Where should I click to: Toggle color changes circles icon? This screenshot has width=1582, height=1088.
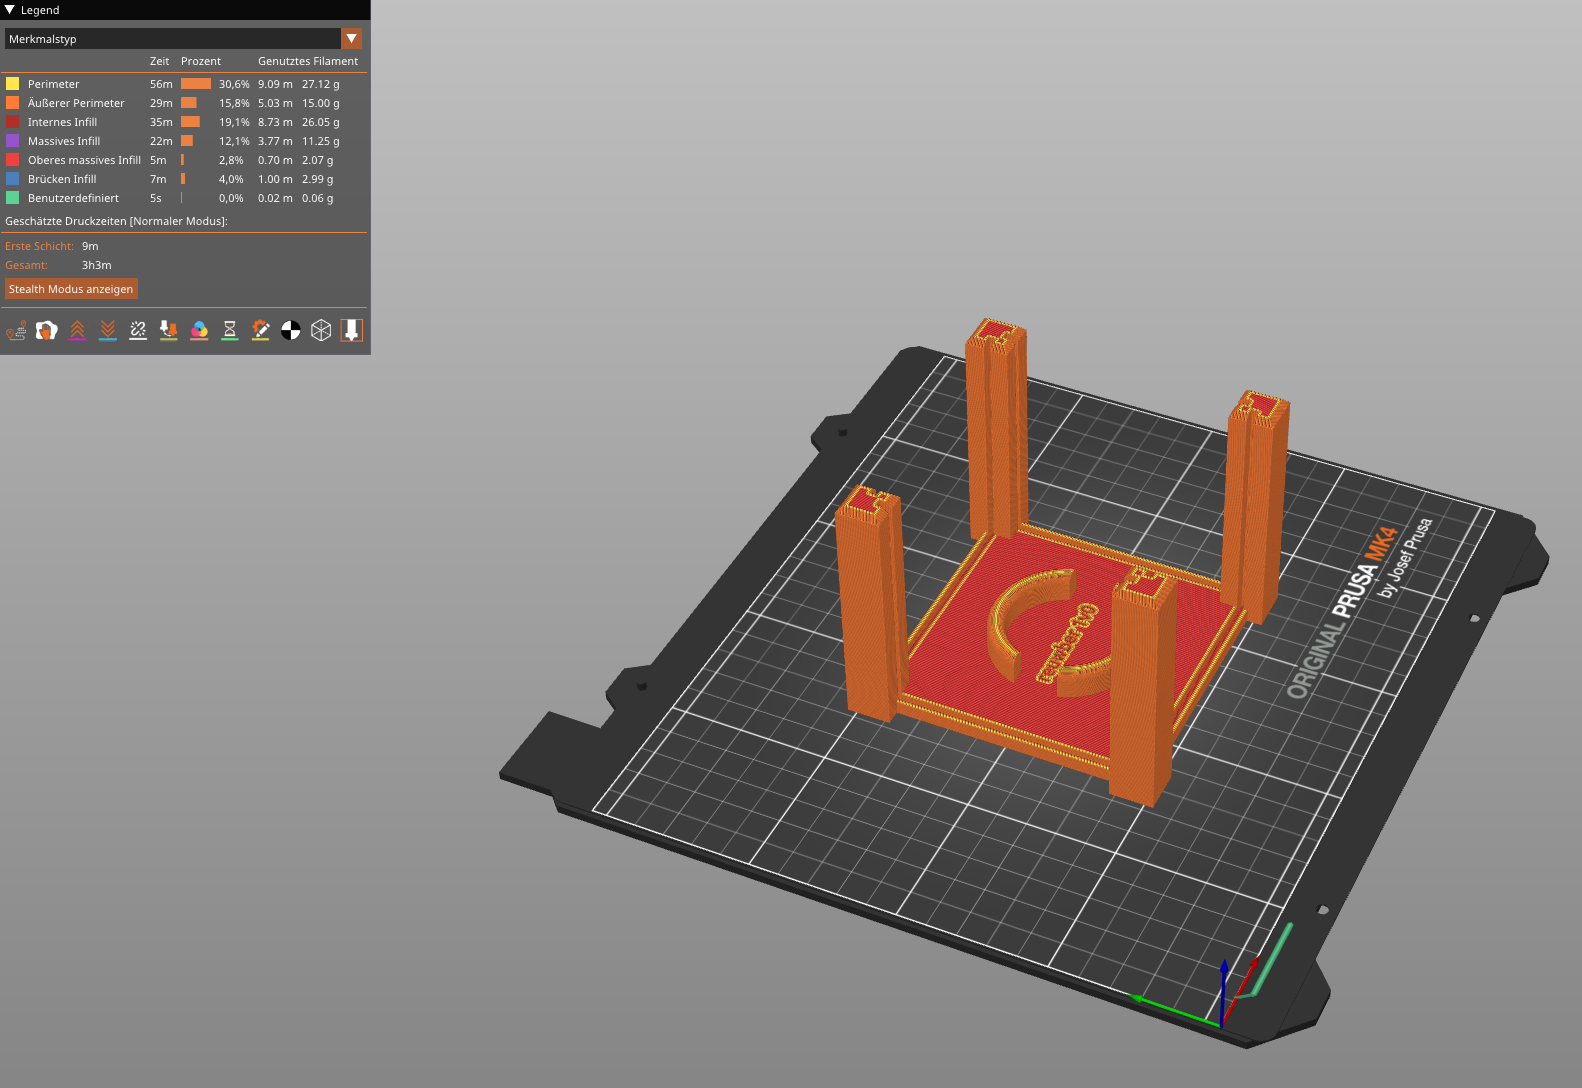click(x=199, y=330)
